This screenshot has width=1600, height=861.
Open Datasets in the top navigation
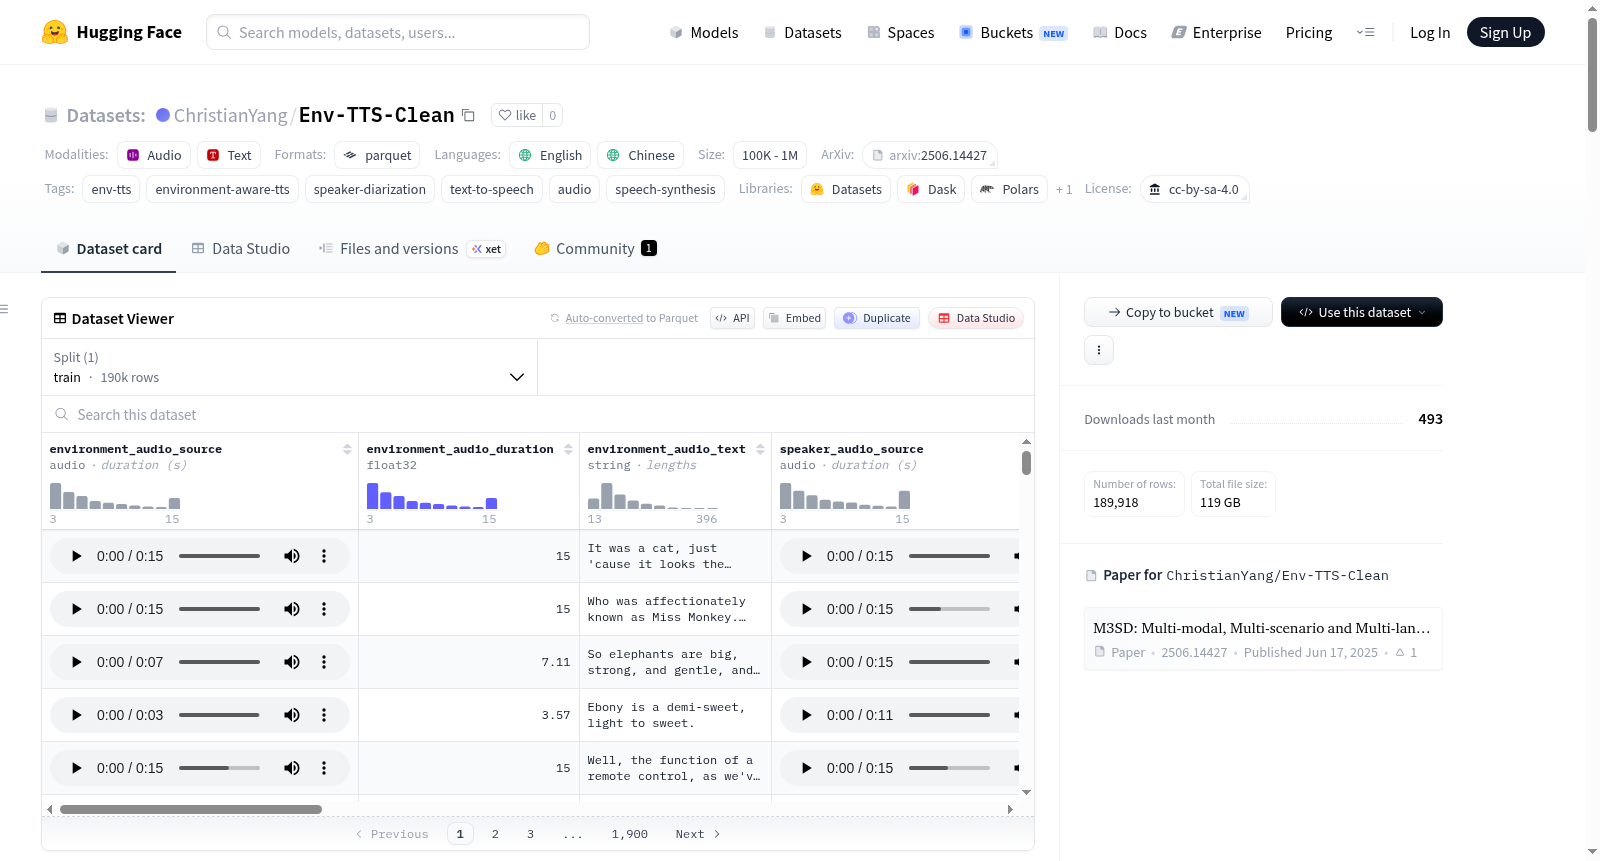point(802,32)
